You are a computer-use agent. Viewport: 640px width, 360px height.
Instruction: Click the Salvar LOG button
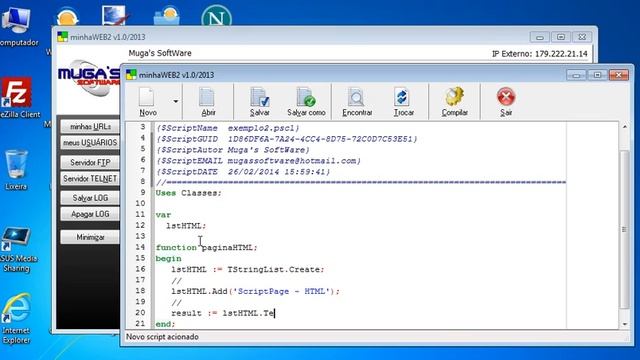(90, 198)
